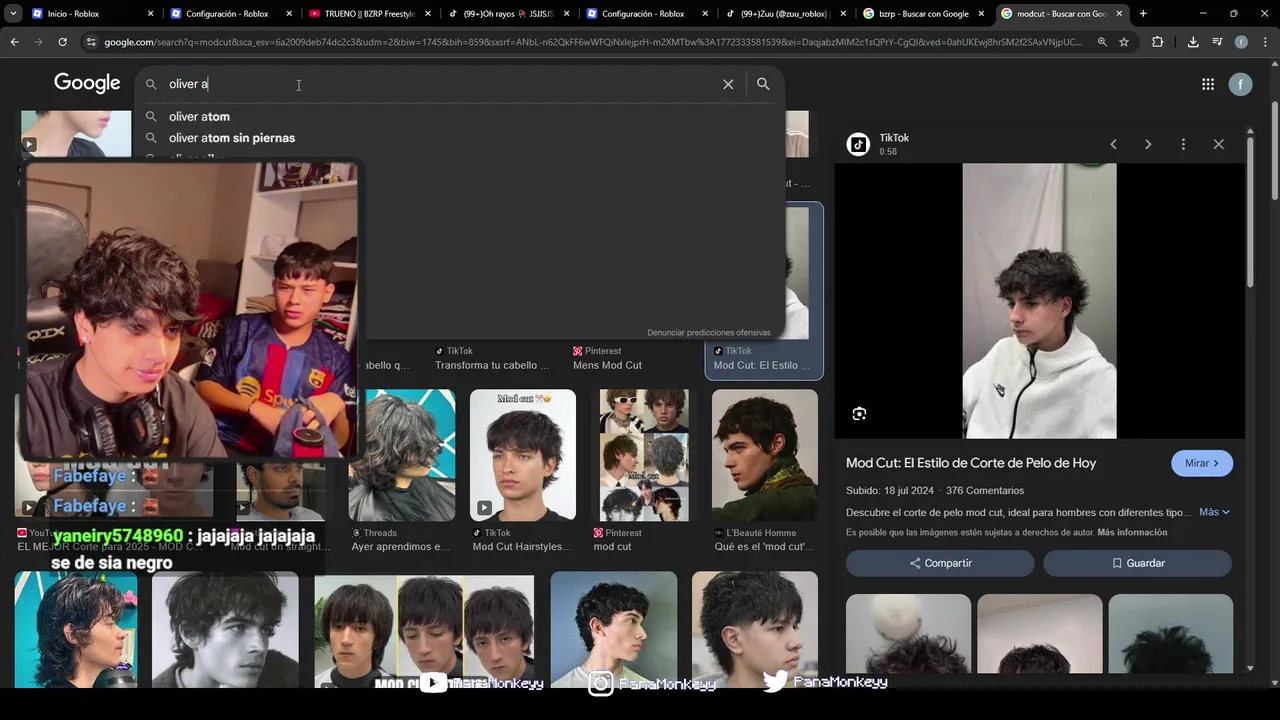This screenshot has height=720, width=1280.
Task: Open title Mod Cut: El Estilo de Corte de Pelo de Hoy
Action: point(971,463)
